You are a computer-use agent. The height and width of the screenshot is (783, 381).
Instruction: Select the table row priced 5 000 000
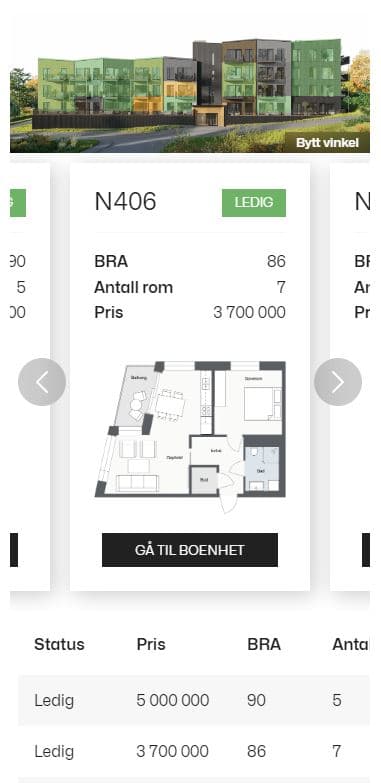[x=194, y=700]
